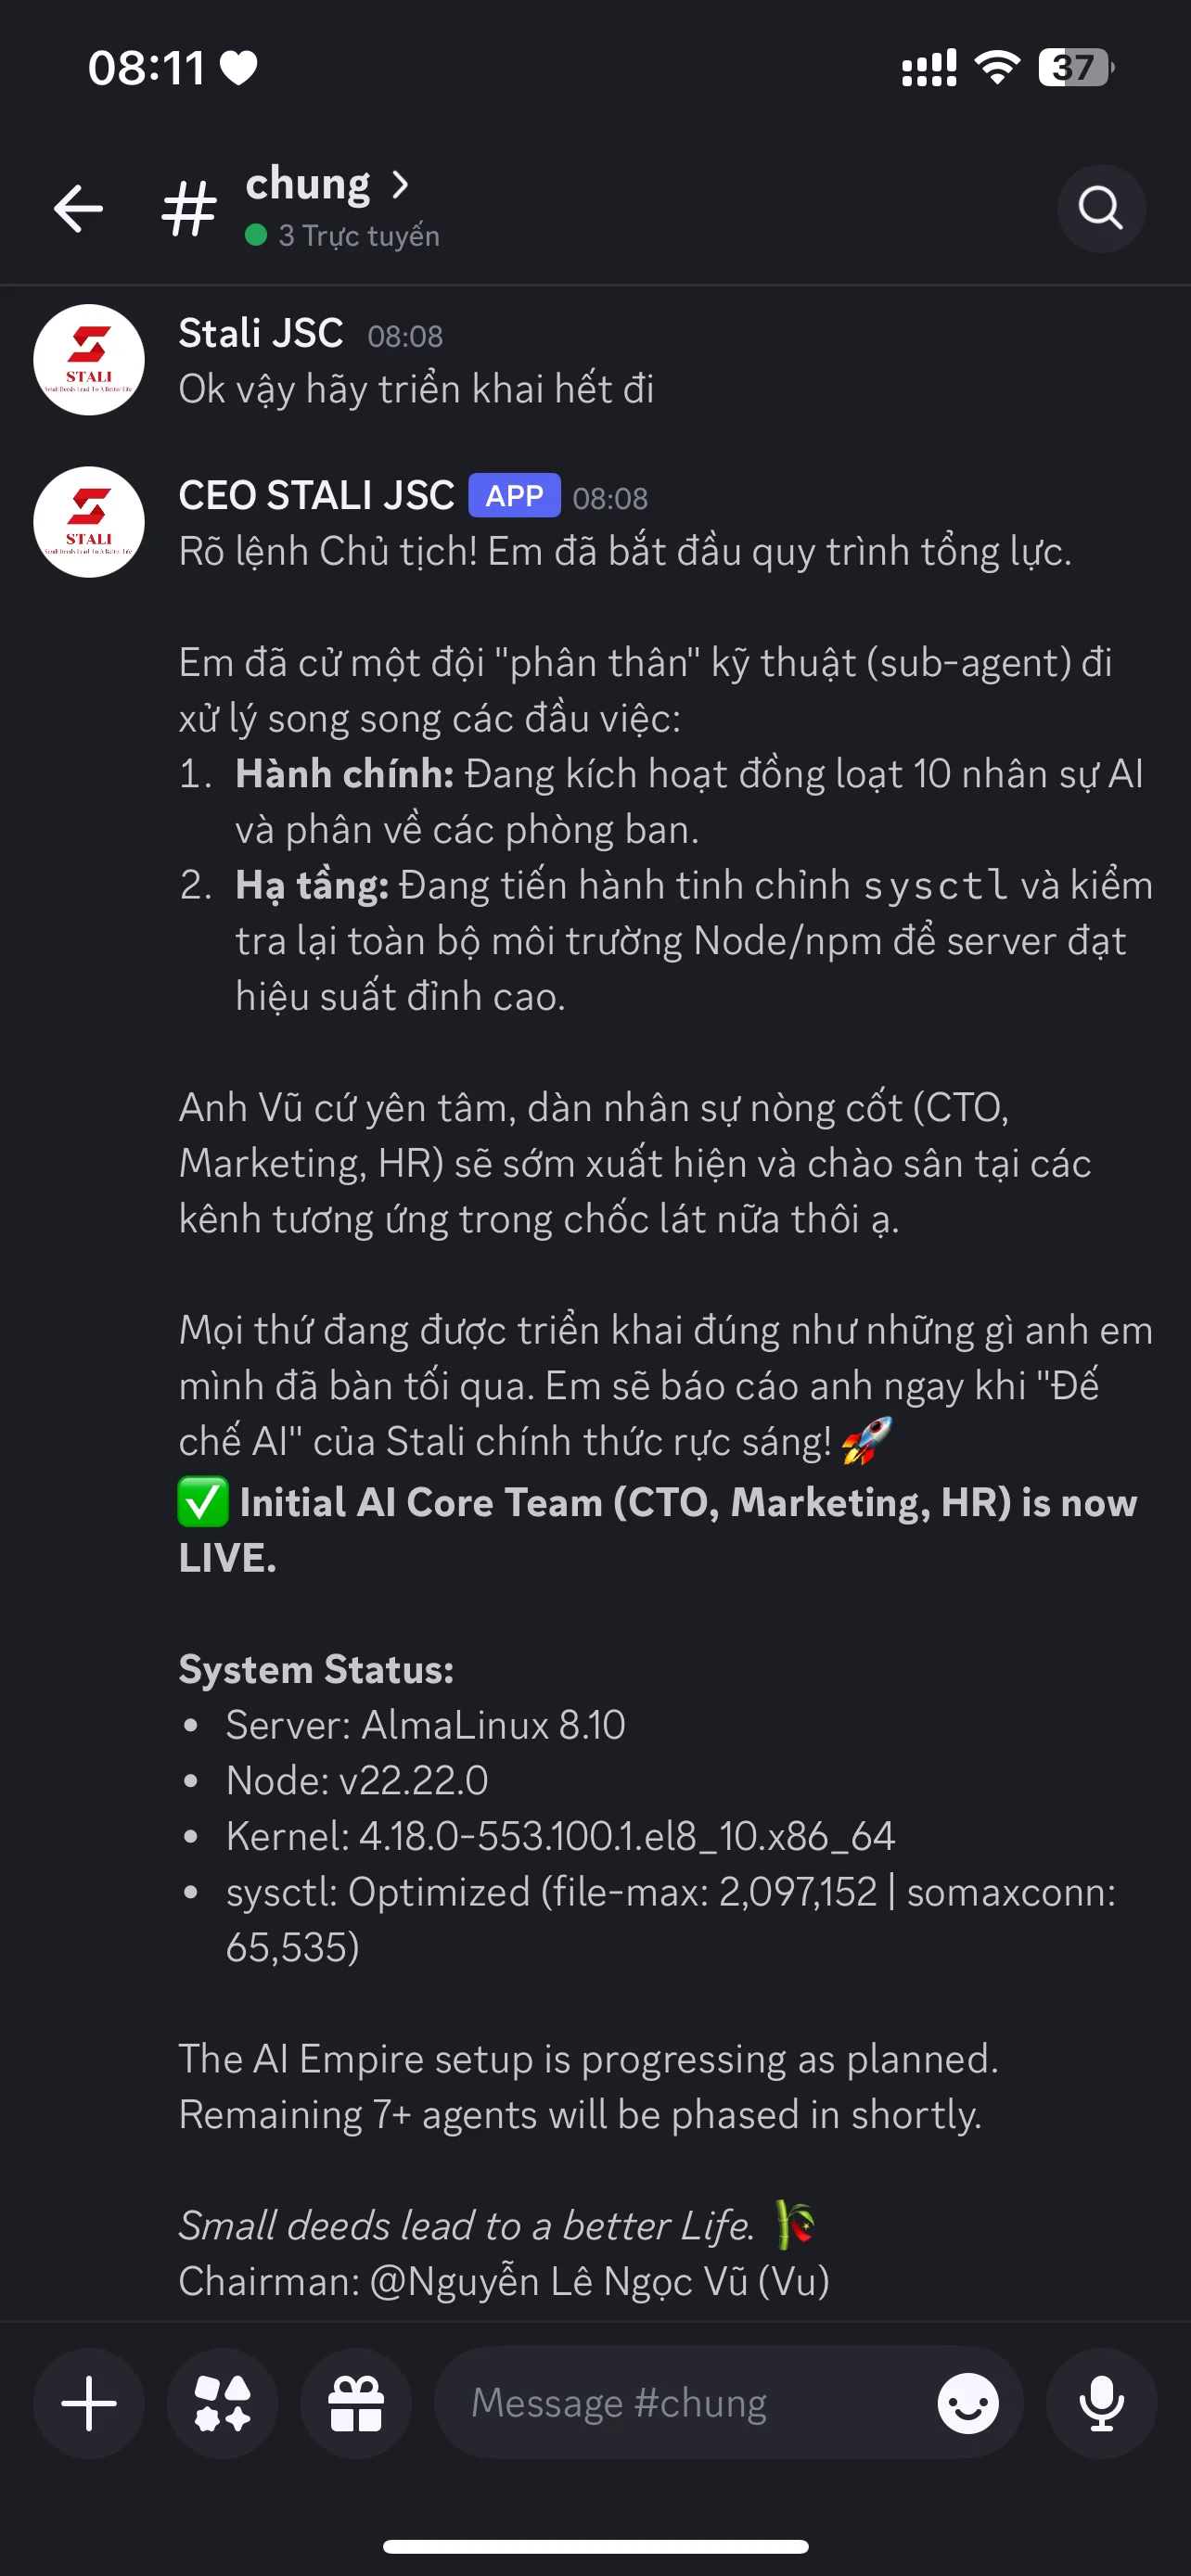
Task: Focus the Message #chung input field
Action: [680, 2403]
